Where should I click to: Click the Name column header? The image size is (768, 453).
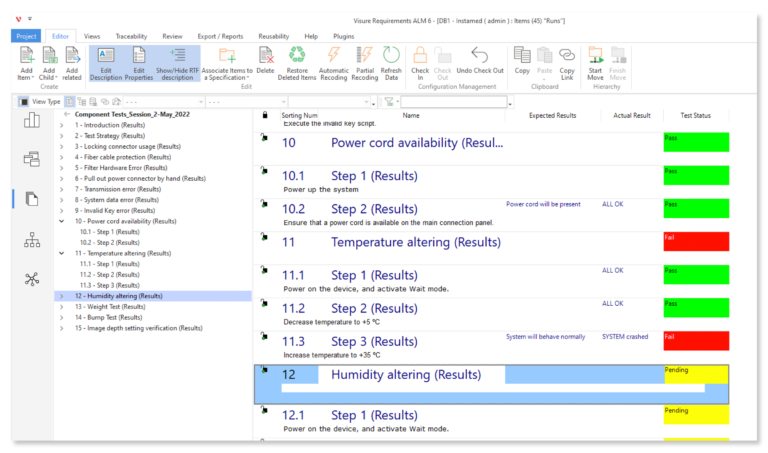[x=411, y=116]
